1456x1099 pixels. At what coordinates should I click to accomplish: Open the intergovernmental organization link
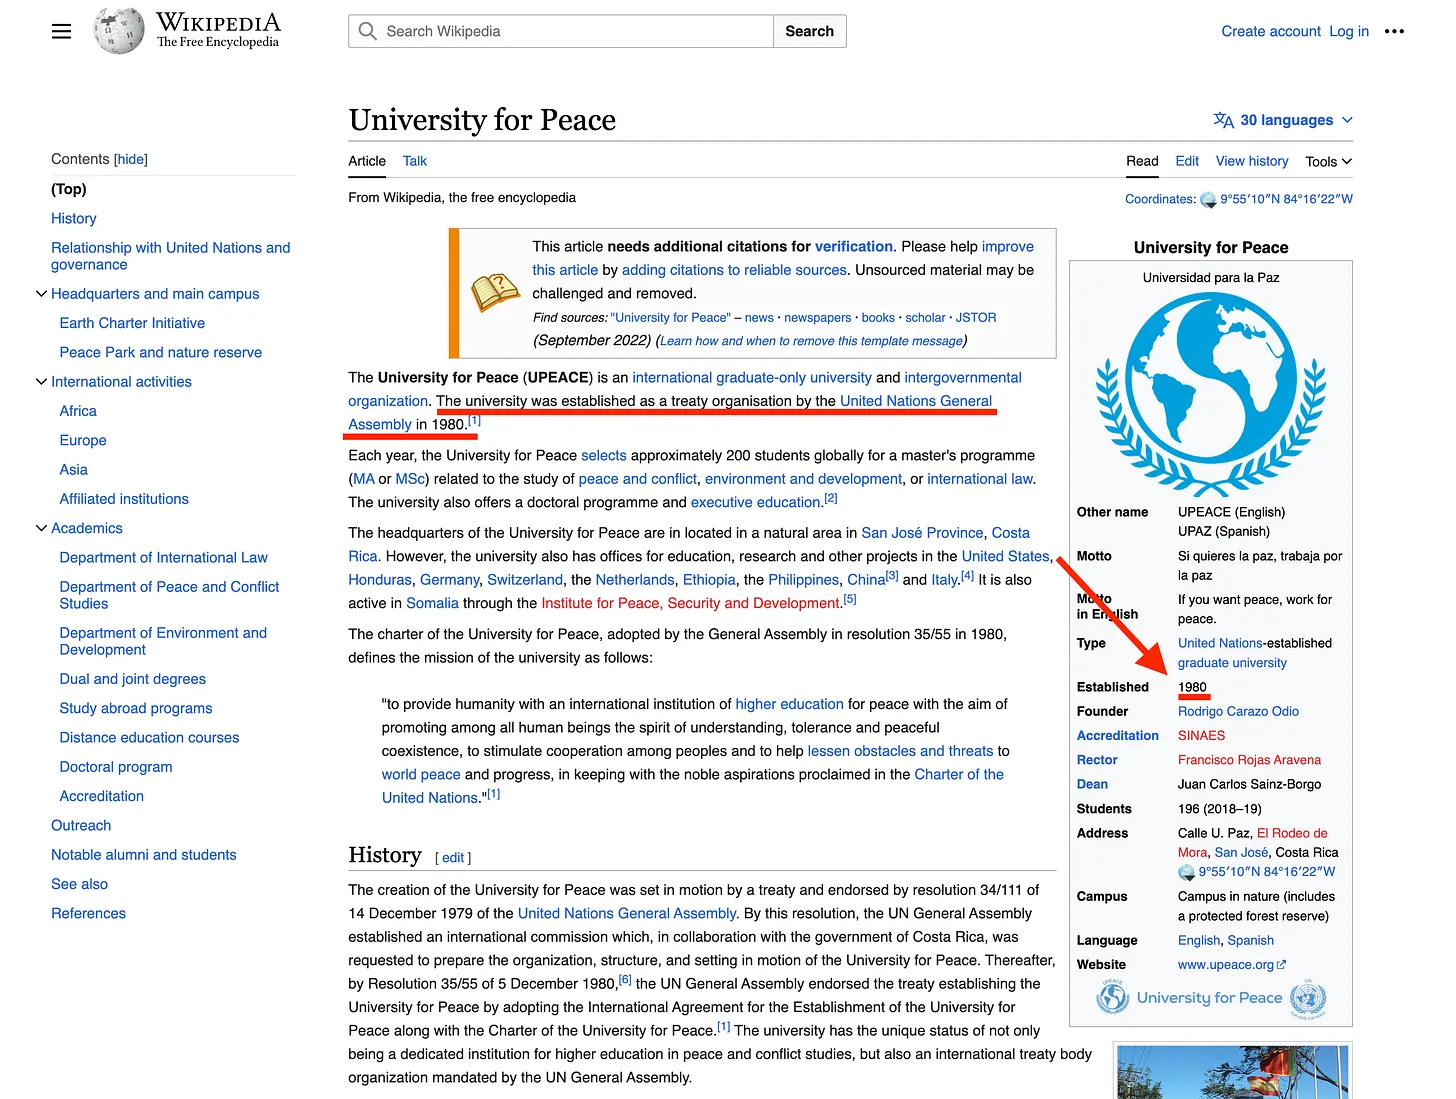point(963,378)
